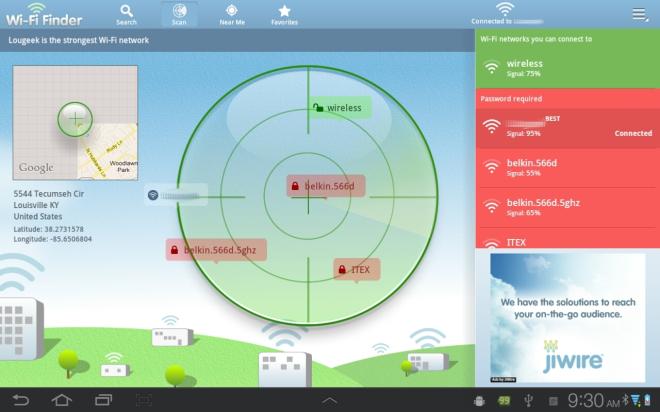
Task: Tap the green 99 status bar icon
Action: (504, 401)
